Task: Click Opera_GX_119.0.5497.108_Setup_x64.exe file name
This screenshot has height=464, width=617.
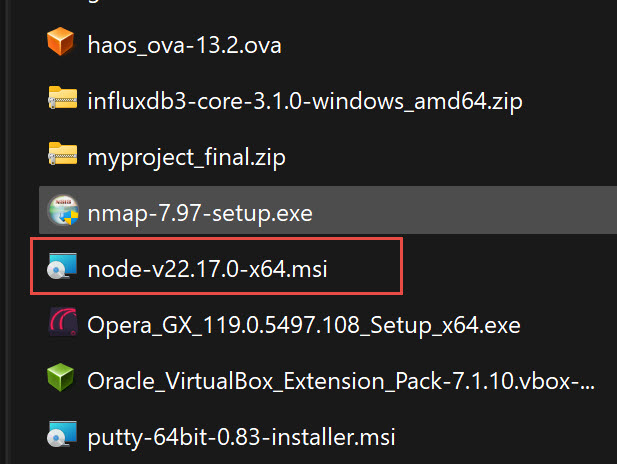Action: pos(304,326)
